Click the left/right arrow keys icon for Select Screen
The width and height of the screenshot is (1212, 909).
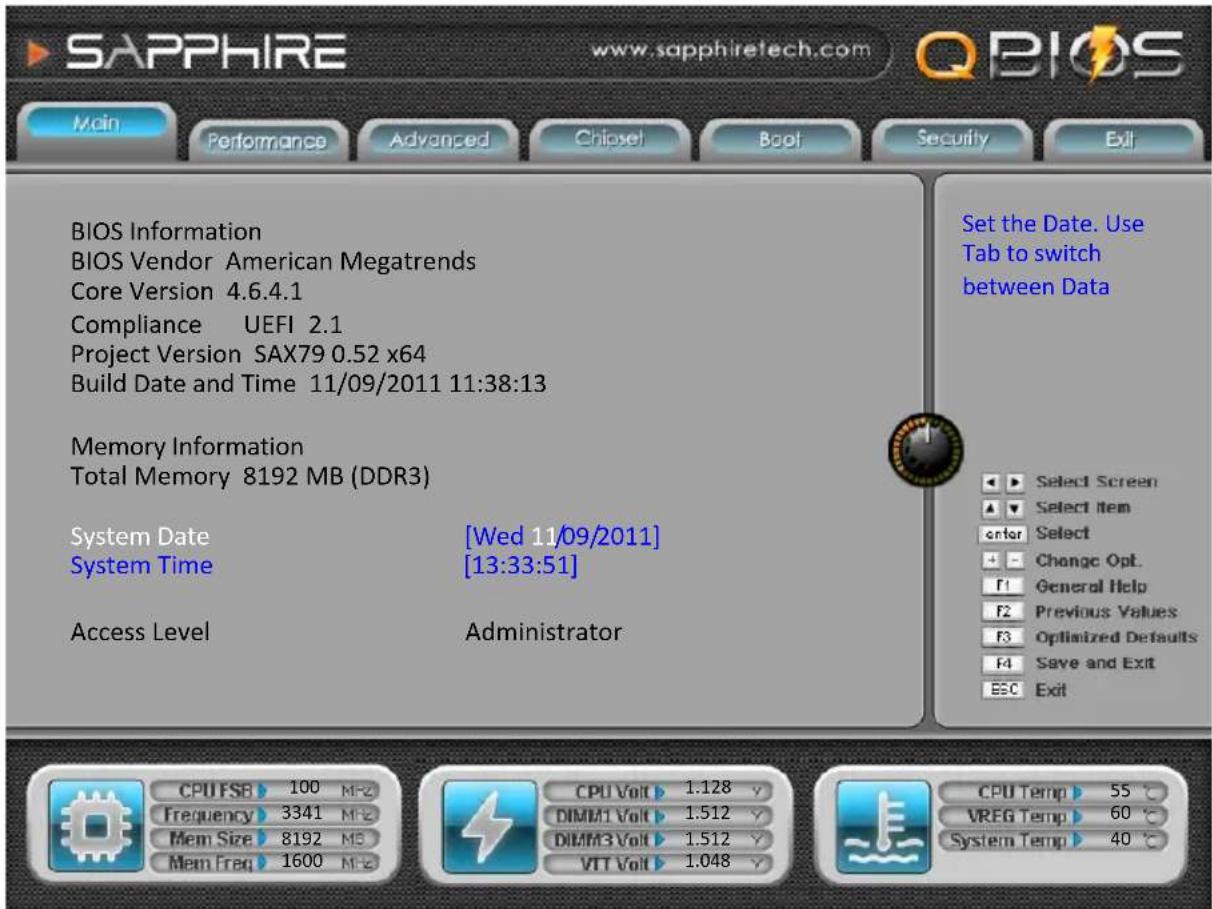1005,482
